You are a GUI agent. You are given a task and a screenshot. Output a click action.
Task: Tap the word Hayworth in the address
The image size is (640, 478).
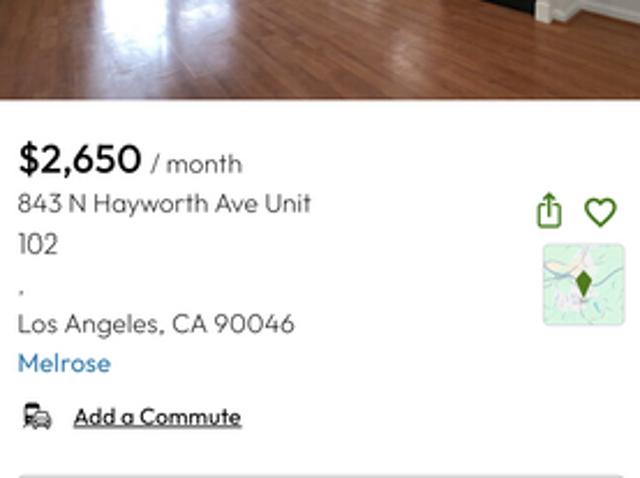pyautogui.click(x=175, y=204)
